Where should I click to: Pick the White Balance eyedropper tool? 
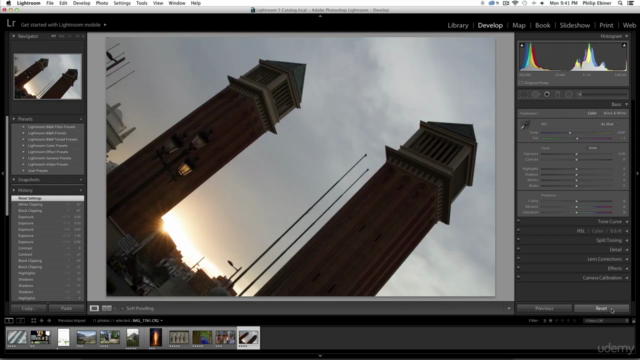click(525, 125)
